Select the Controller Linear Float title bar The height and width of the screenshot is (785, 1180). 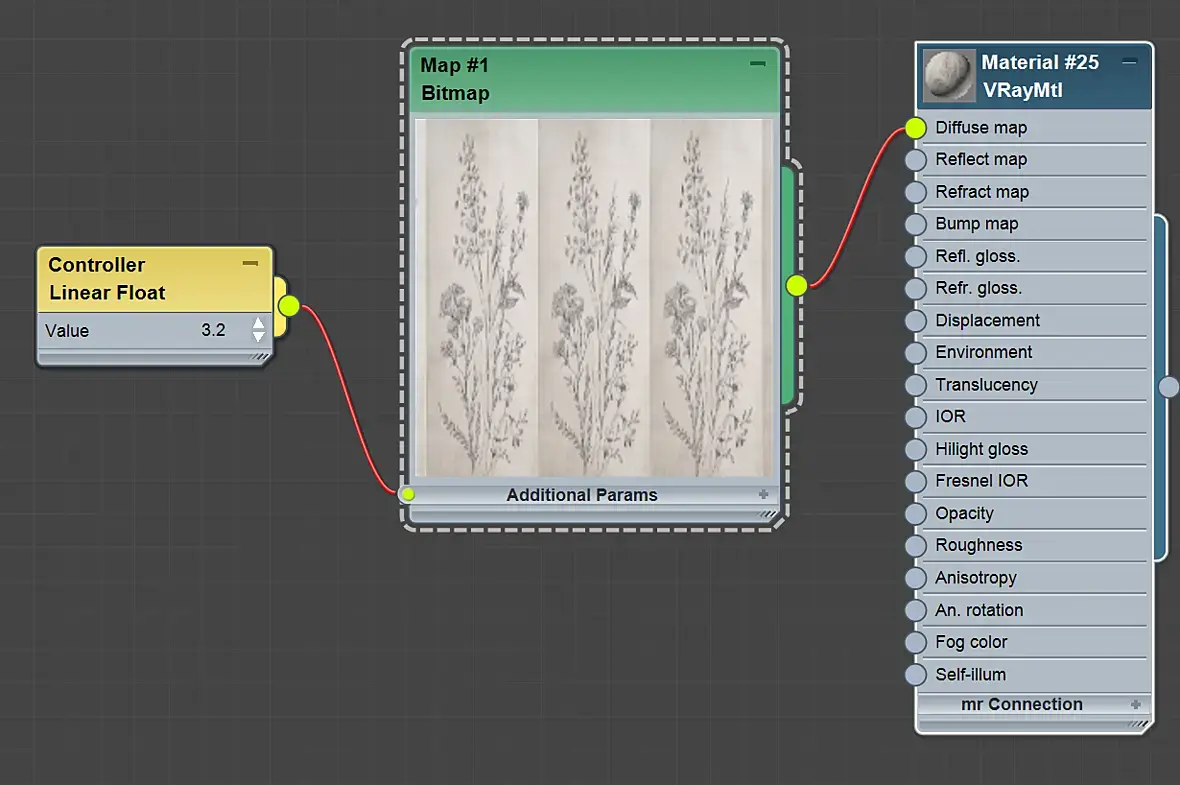coord(155,279)
